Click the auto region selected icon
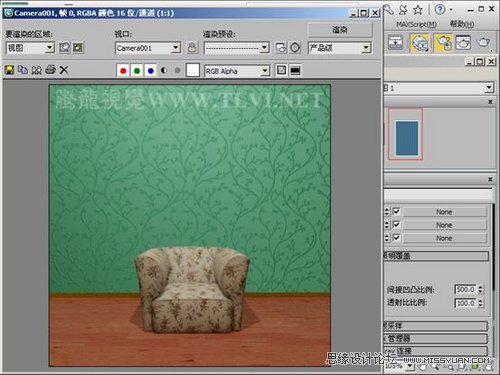The height and width of the screenshot is (375, 500). 78,48
